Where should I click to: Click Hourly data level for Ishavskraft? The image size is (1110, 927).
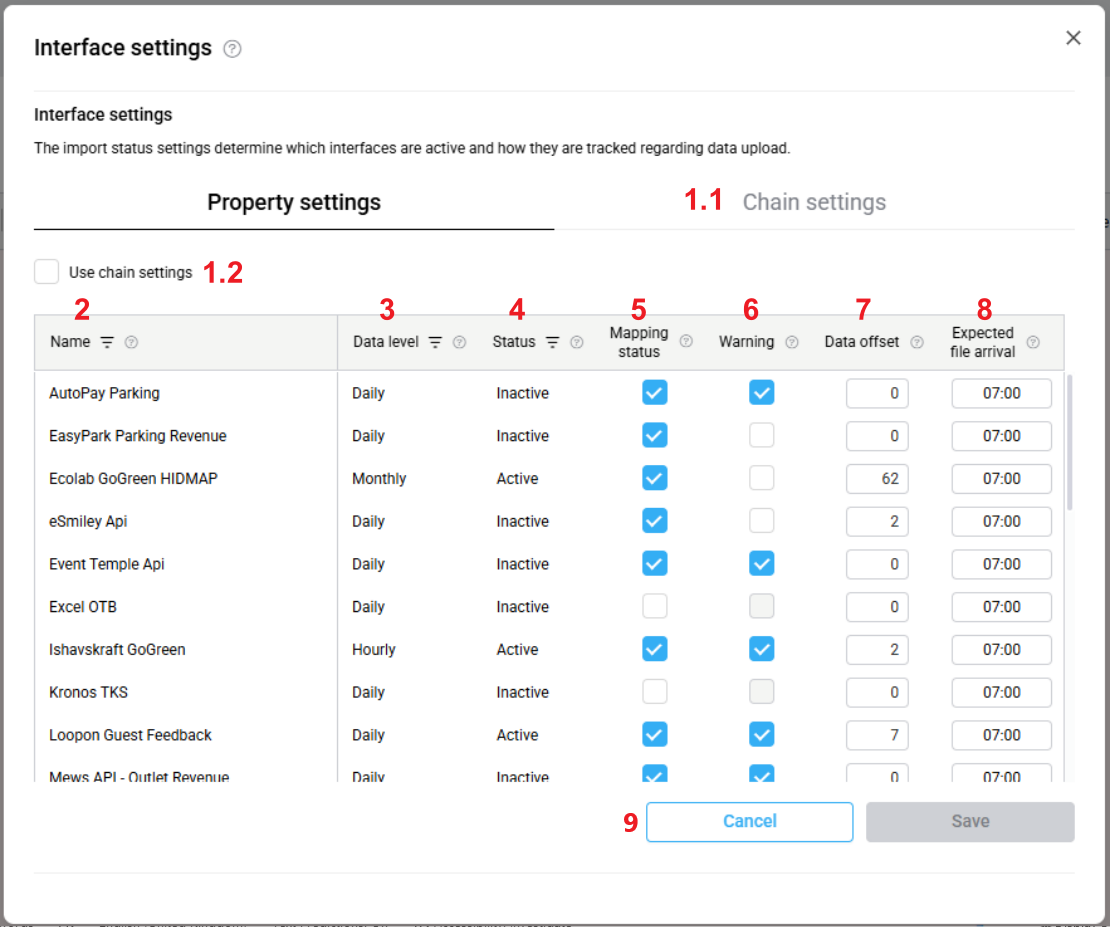374,649
